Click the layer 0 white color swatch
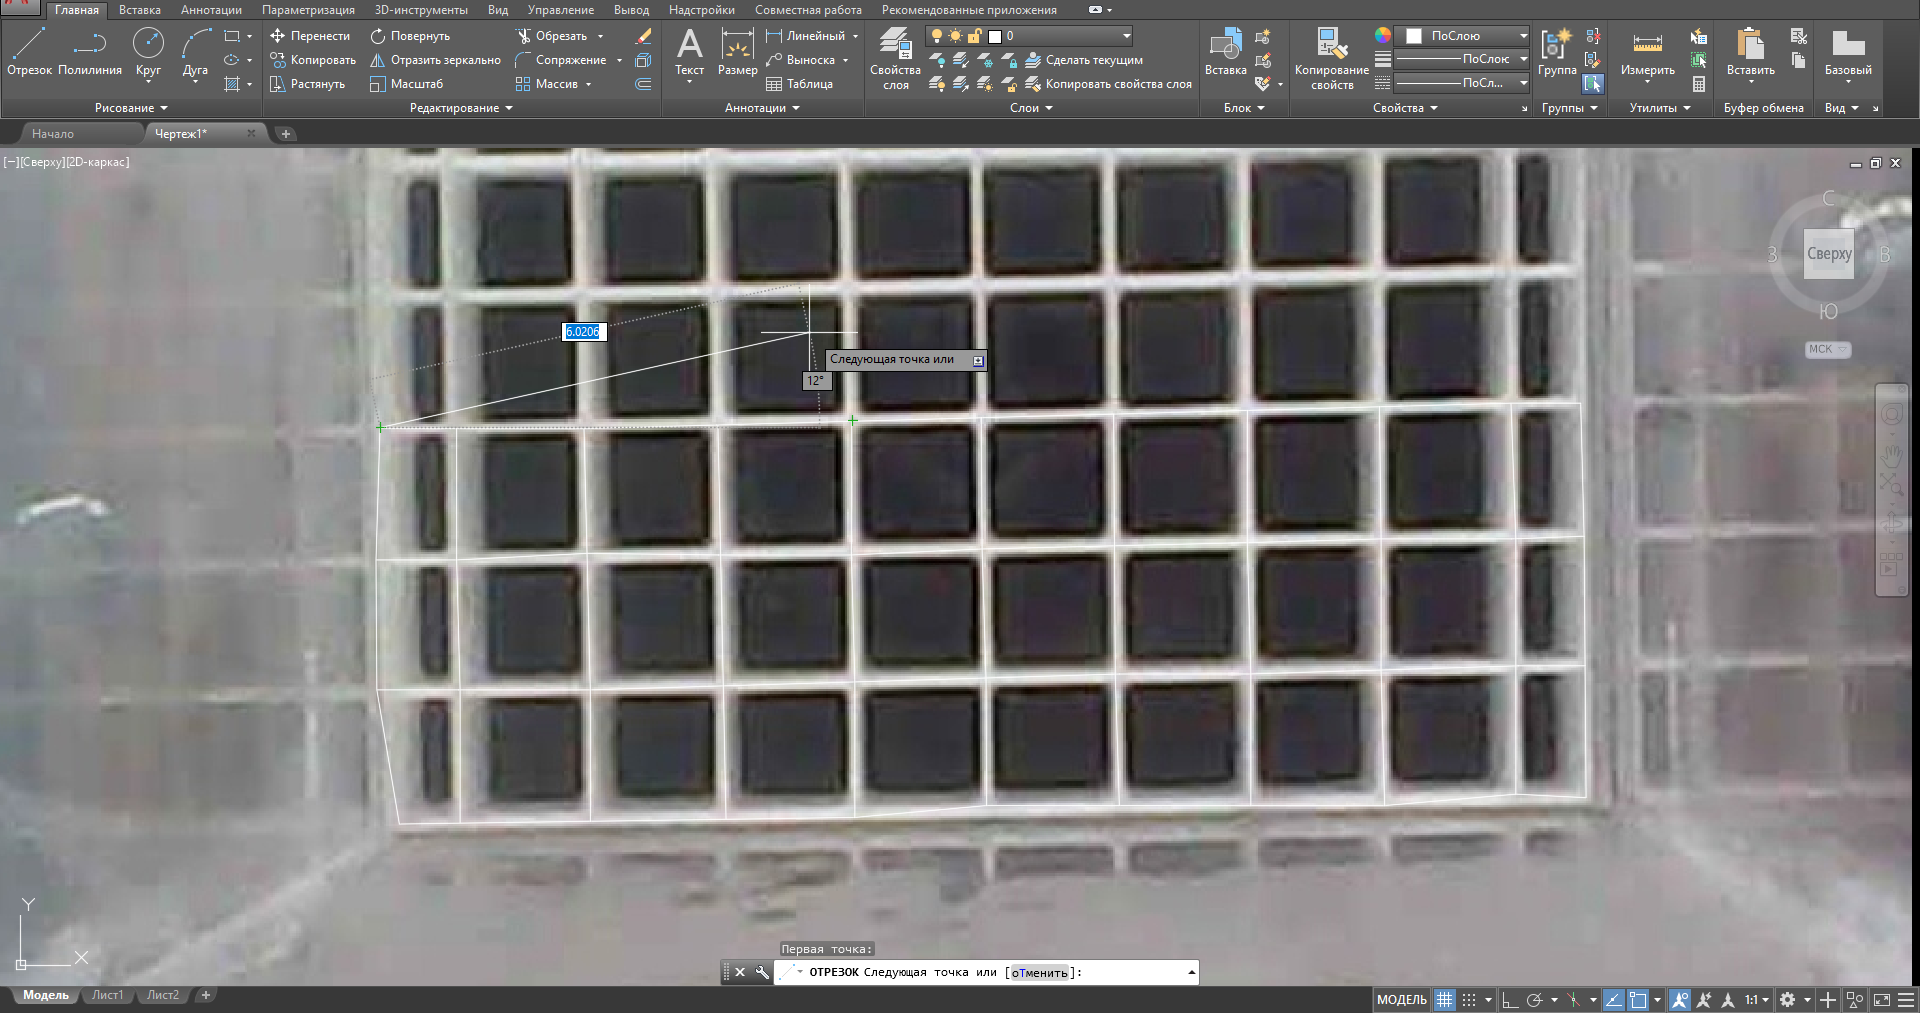The image size is (1920, 1013). click(995, 36)
